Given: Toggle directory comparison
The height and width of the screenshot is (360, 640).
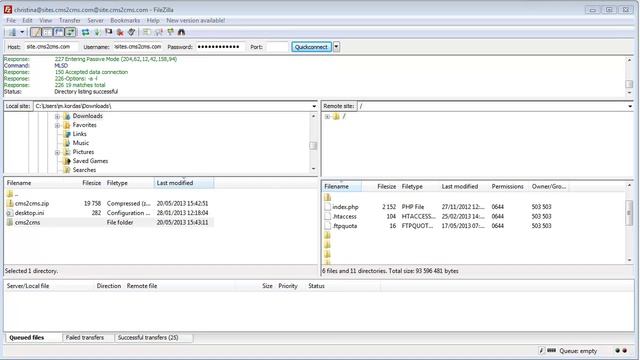Looking at the screenshot, I should click(x=158, y=32).
